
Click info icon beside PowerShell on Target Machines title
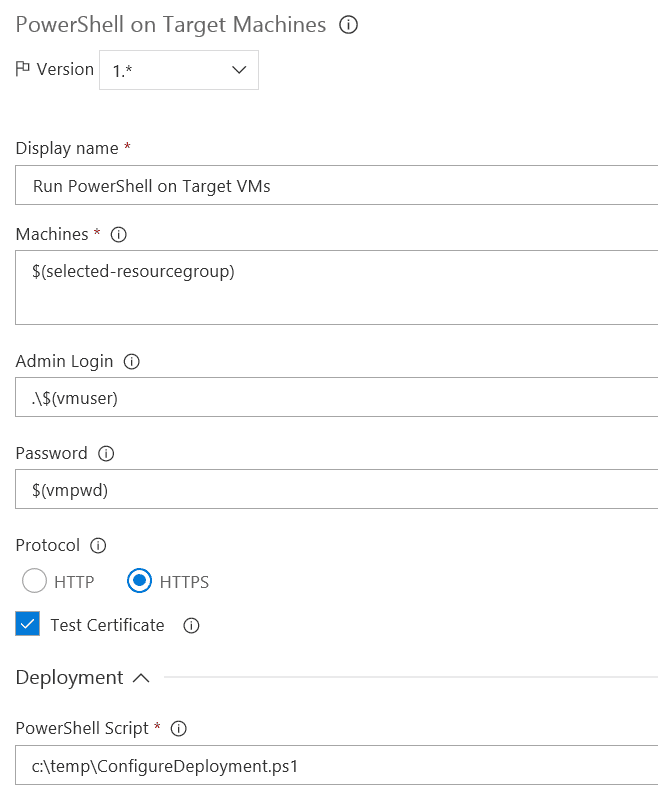pyautogui.click(x=349, y=25)
